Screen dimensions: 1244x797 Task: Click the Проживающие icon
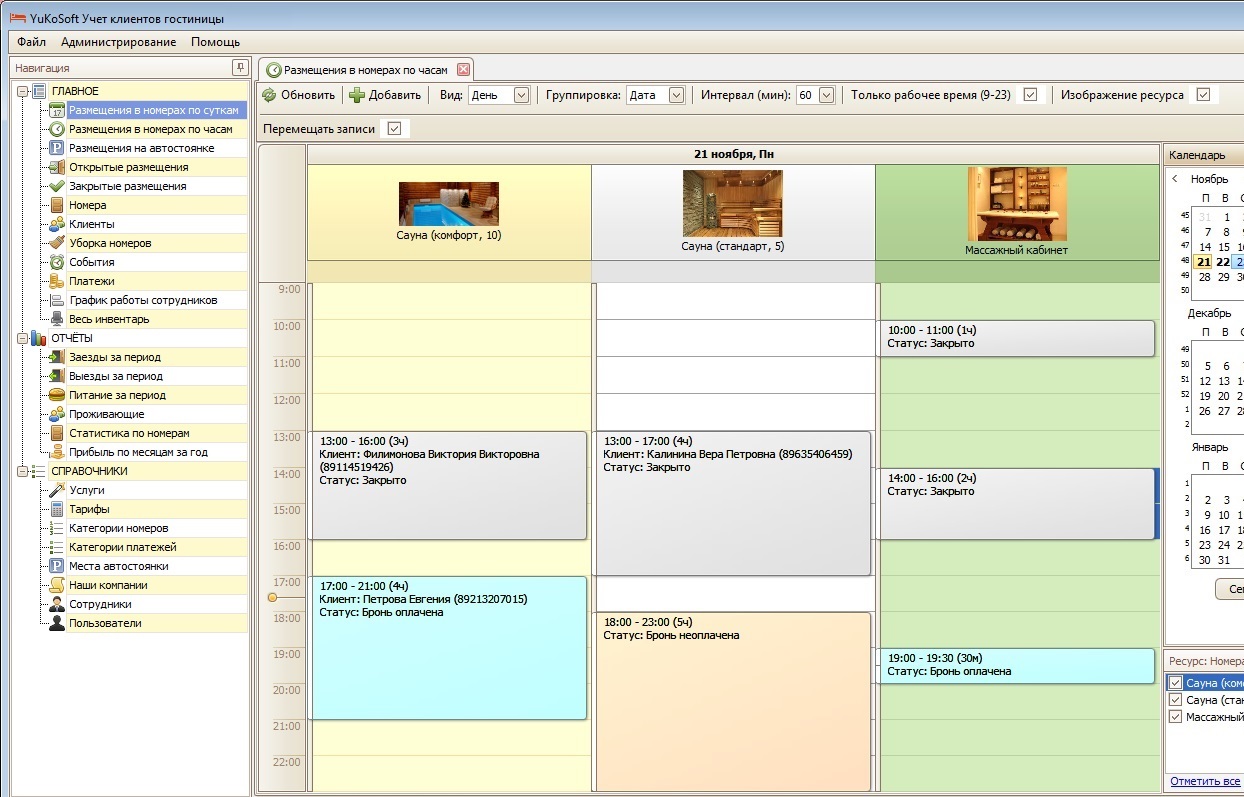coord(57,414)
